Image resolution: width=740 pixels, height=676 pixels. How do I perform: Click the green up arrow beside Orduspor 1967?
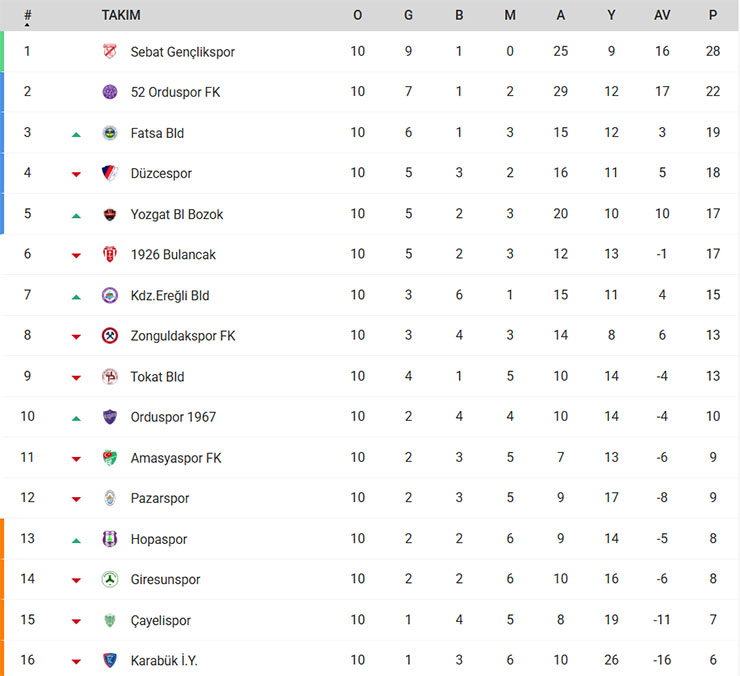76,417
